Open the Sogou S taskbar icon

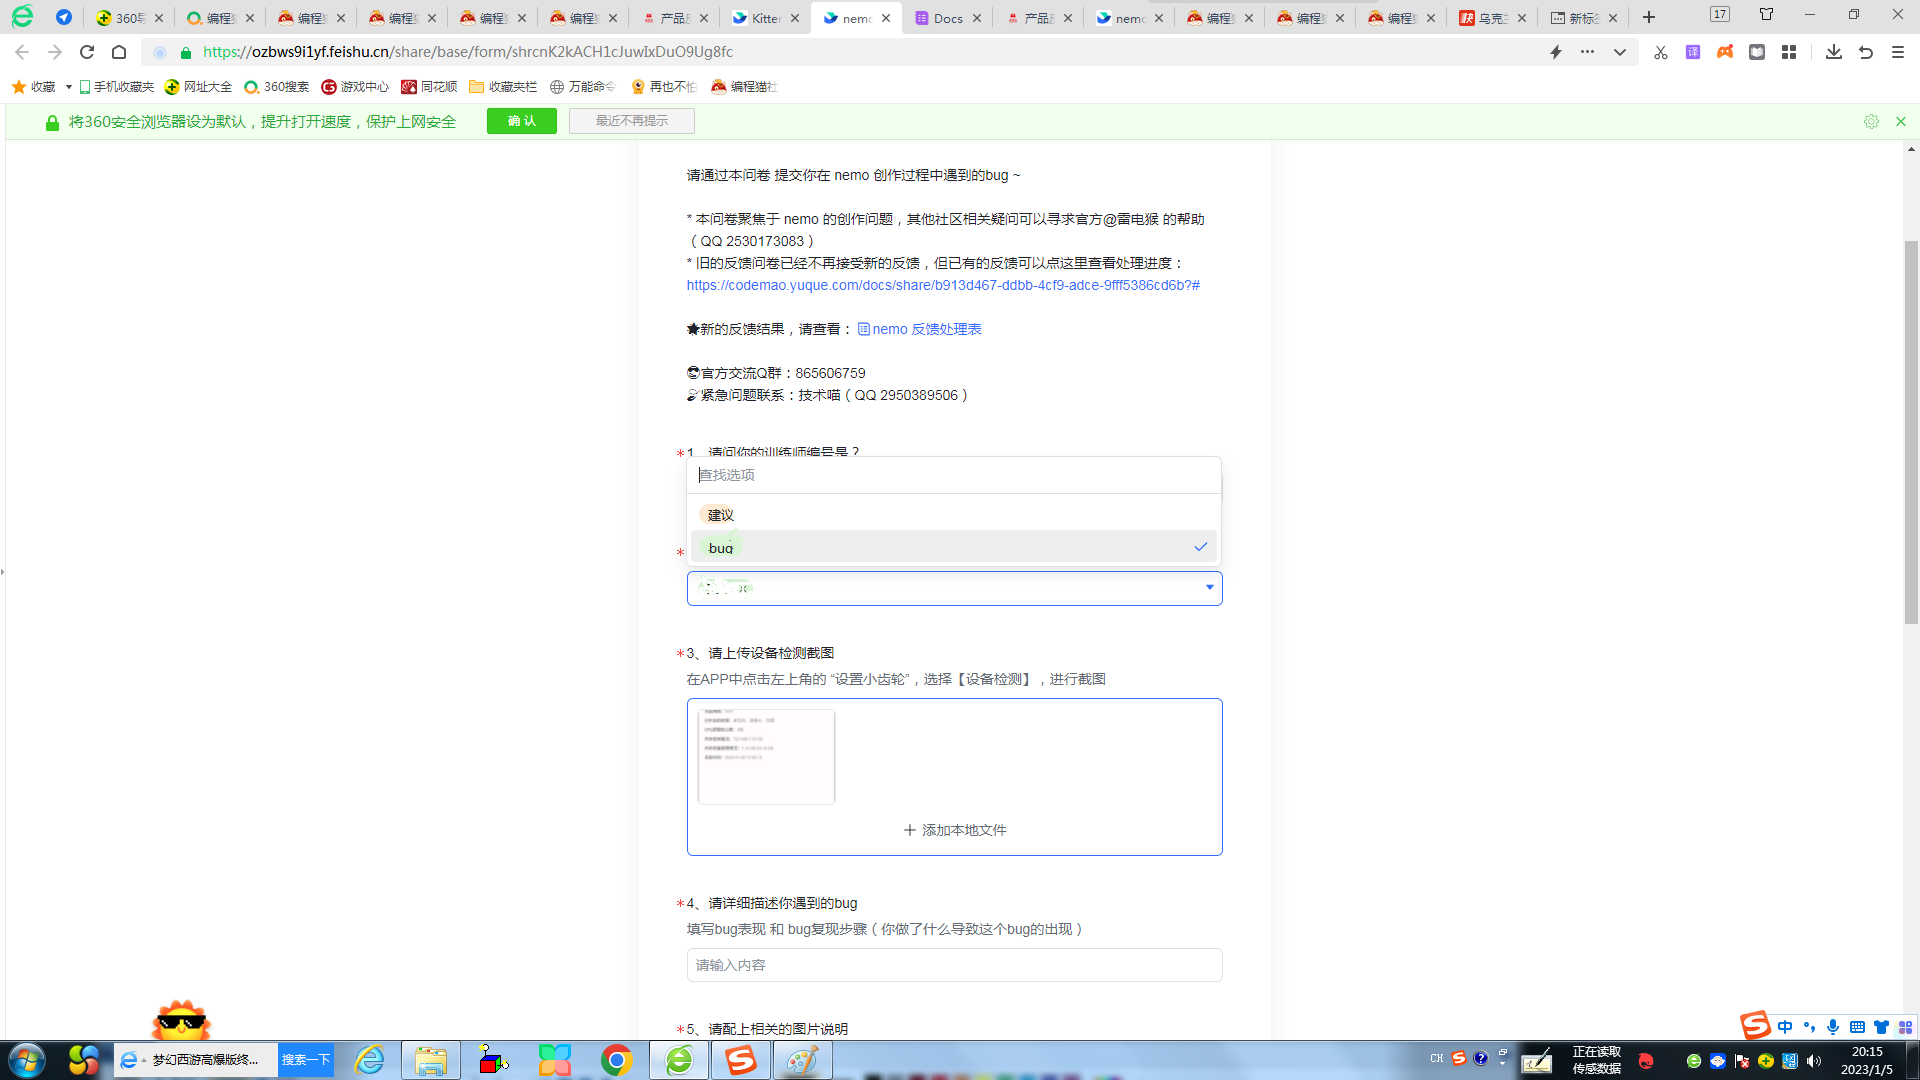click(x=740, y=1060)
